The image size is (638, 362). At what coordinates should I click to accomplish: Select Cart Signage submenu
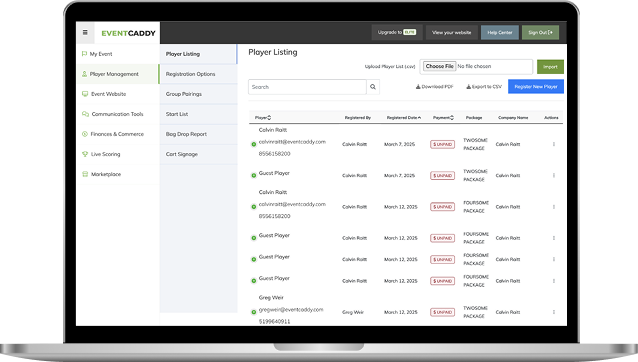198,154
